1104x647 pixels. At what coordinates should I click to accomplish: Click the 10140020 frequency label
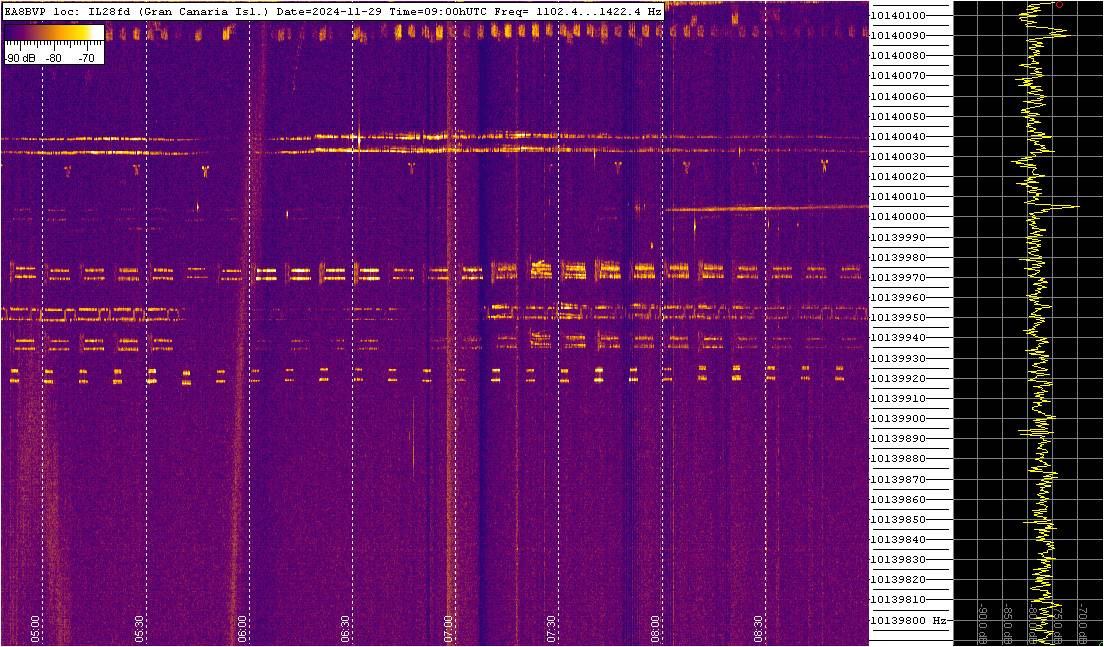coord(898,177)
